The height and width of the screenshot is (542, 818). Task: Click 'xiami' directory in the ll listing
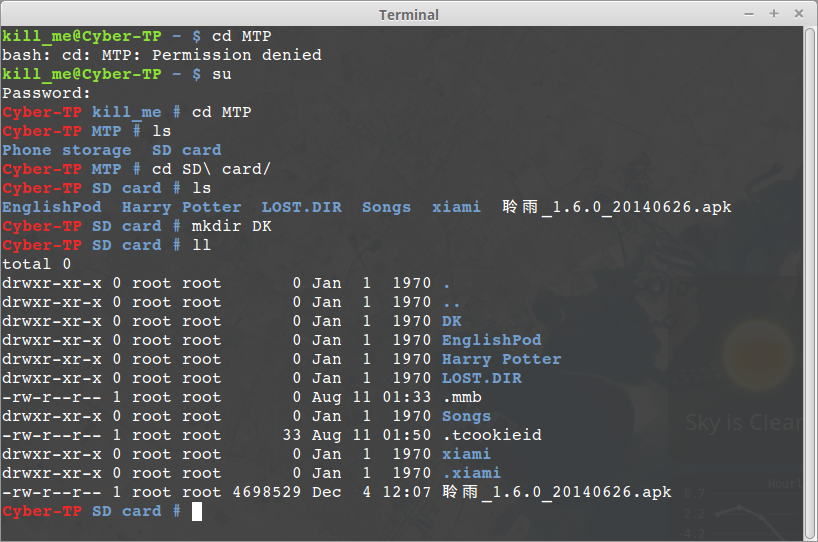click(466, 454)
